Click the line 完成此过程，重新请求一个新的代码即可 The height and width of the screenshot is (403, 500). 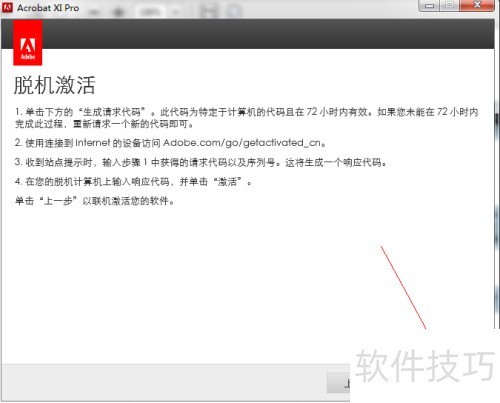[x=104, y=124]
